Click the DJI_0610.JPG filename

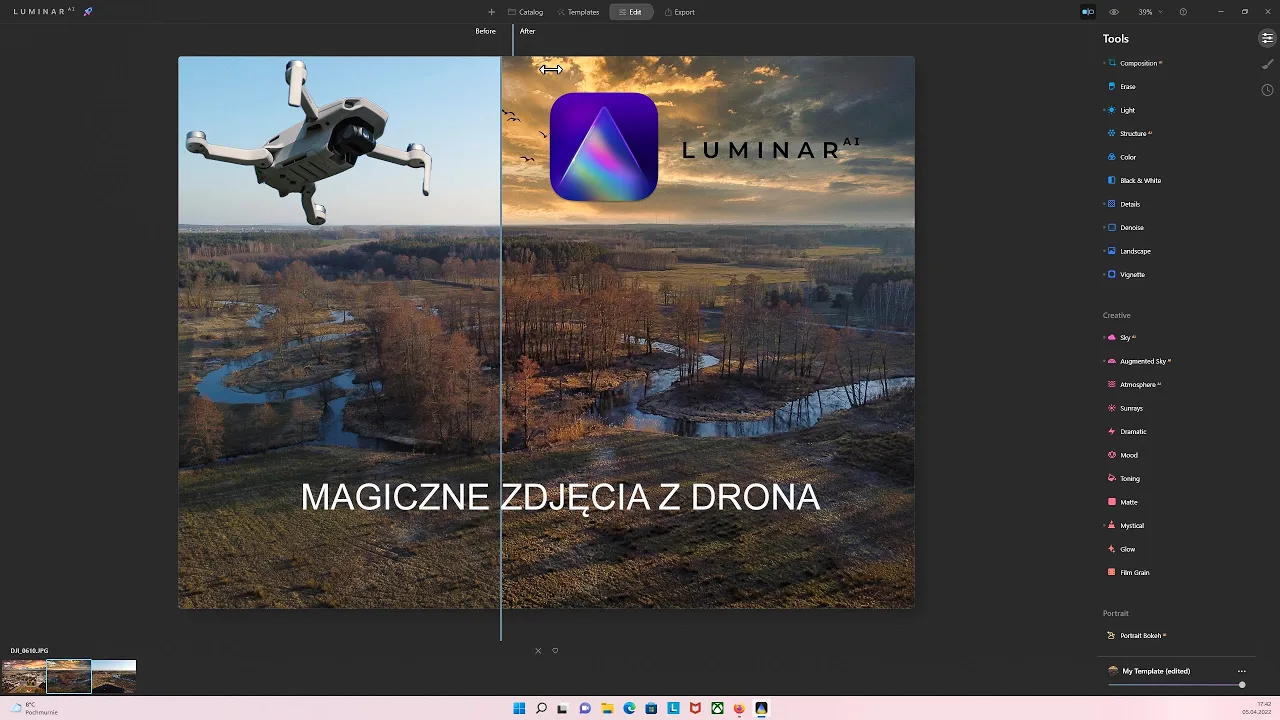coord(29,651)
